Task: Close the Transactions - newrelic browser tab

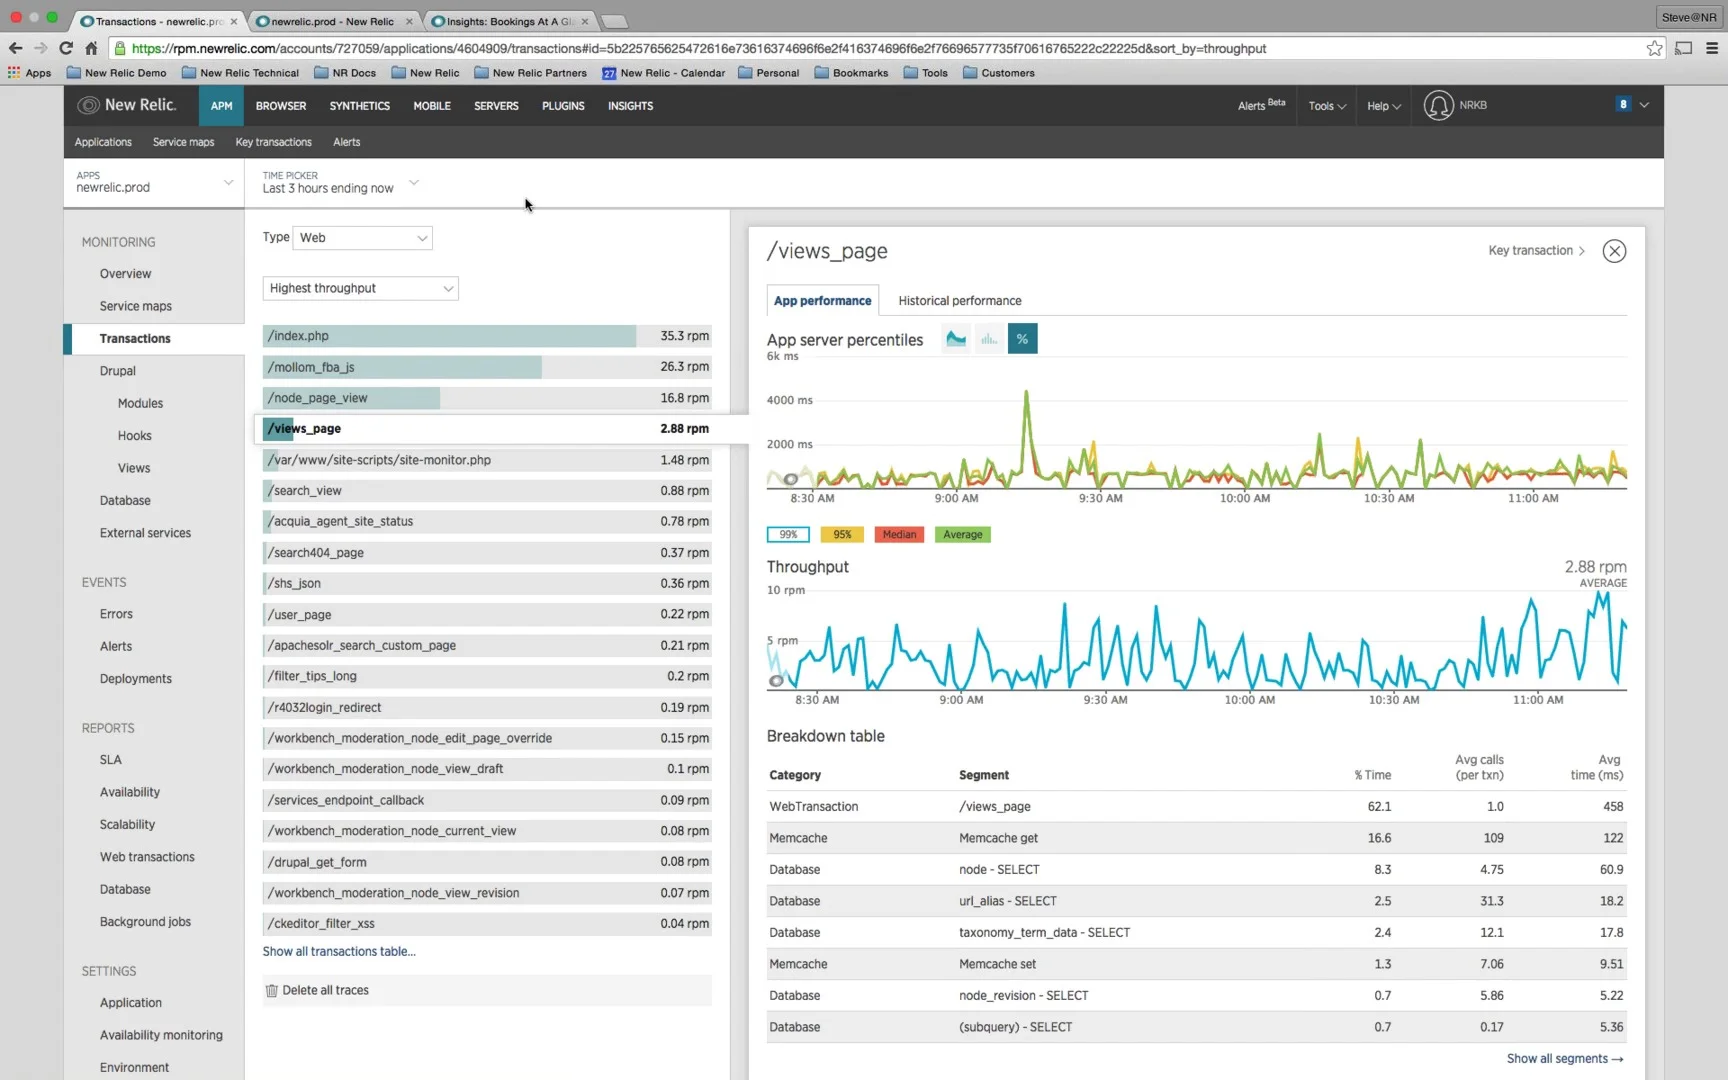Action: tap(234, 21)
